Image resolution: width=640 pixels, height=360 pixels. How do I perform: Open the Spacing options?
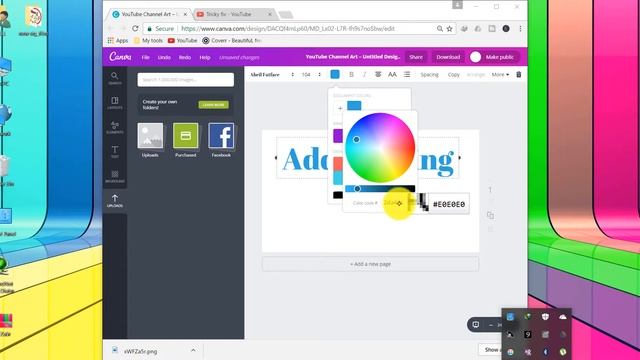pos(429,75)
